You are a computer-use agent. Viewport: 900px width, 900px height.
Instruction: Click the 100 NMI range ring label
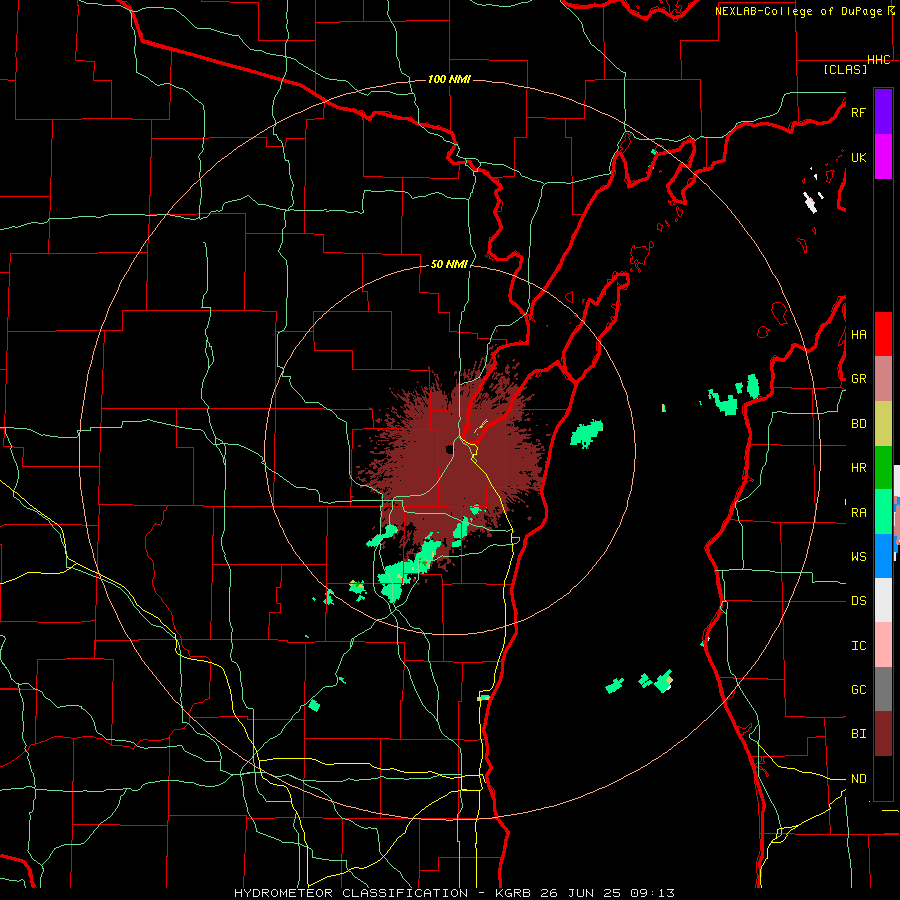pyautogui.click(x=449, y=79)
